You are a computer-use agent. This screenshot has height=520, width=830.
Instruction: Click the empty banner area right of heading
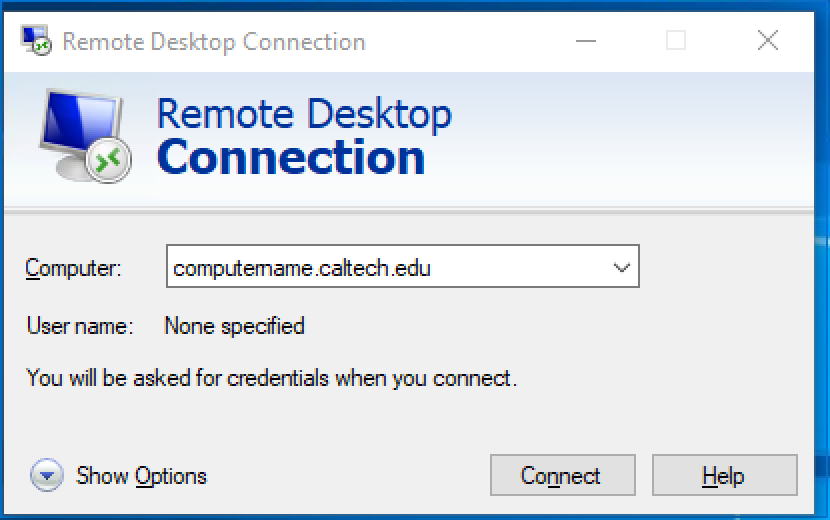[x=640, y=140]
